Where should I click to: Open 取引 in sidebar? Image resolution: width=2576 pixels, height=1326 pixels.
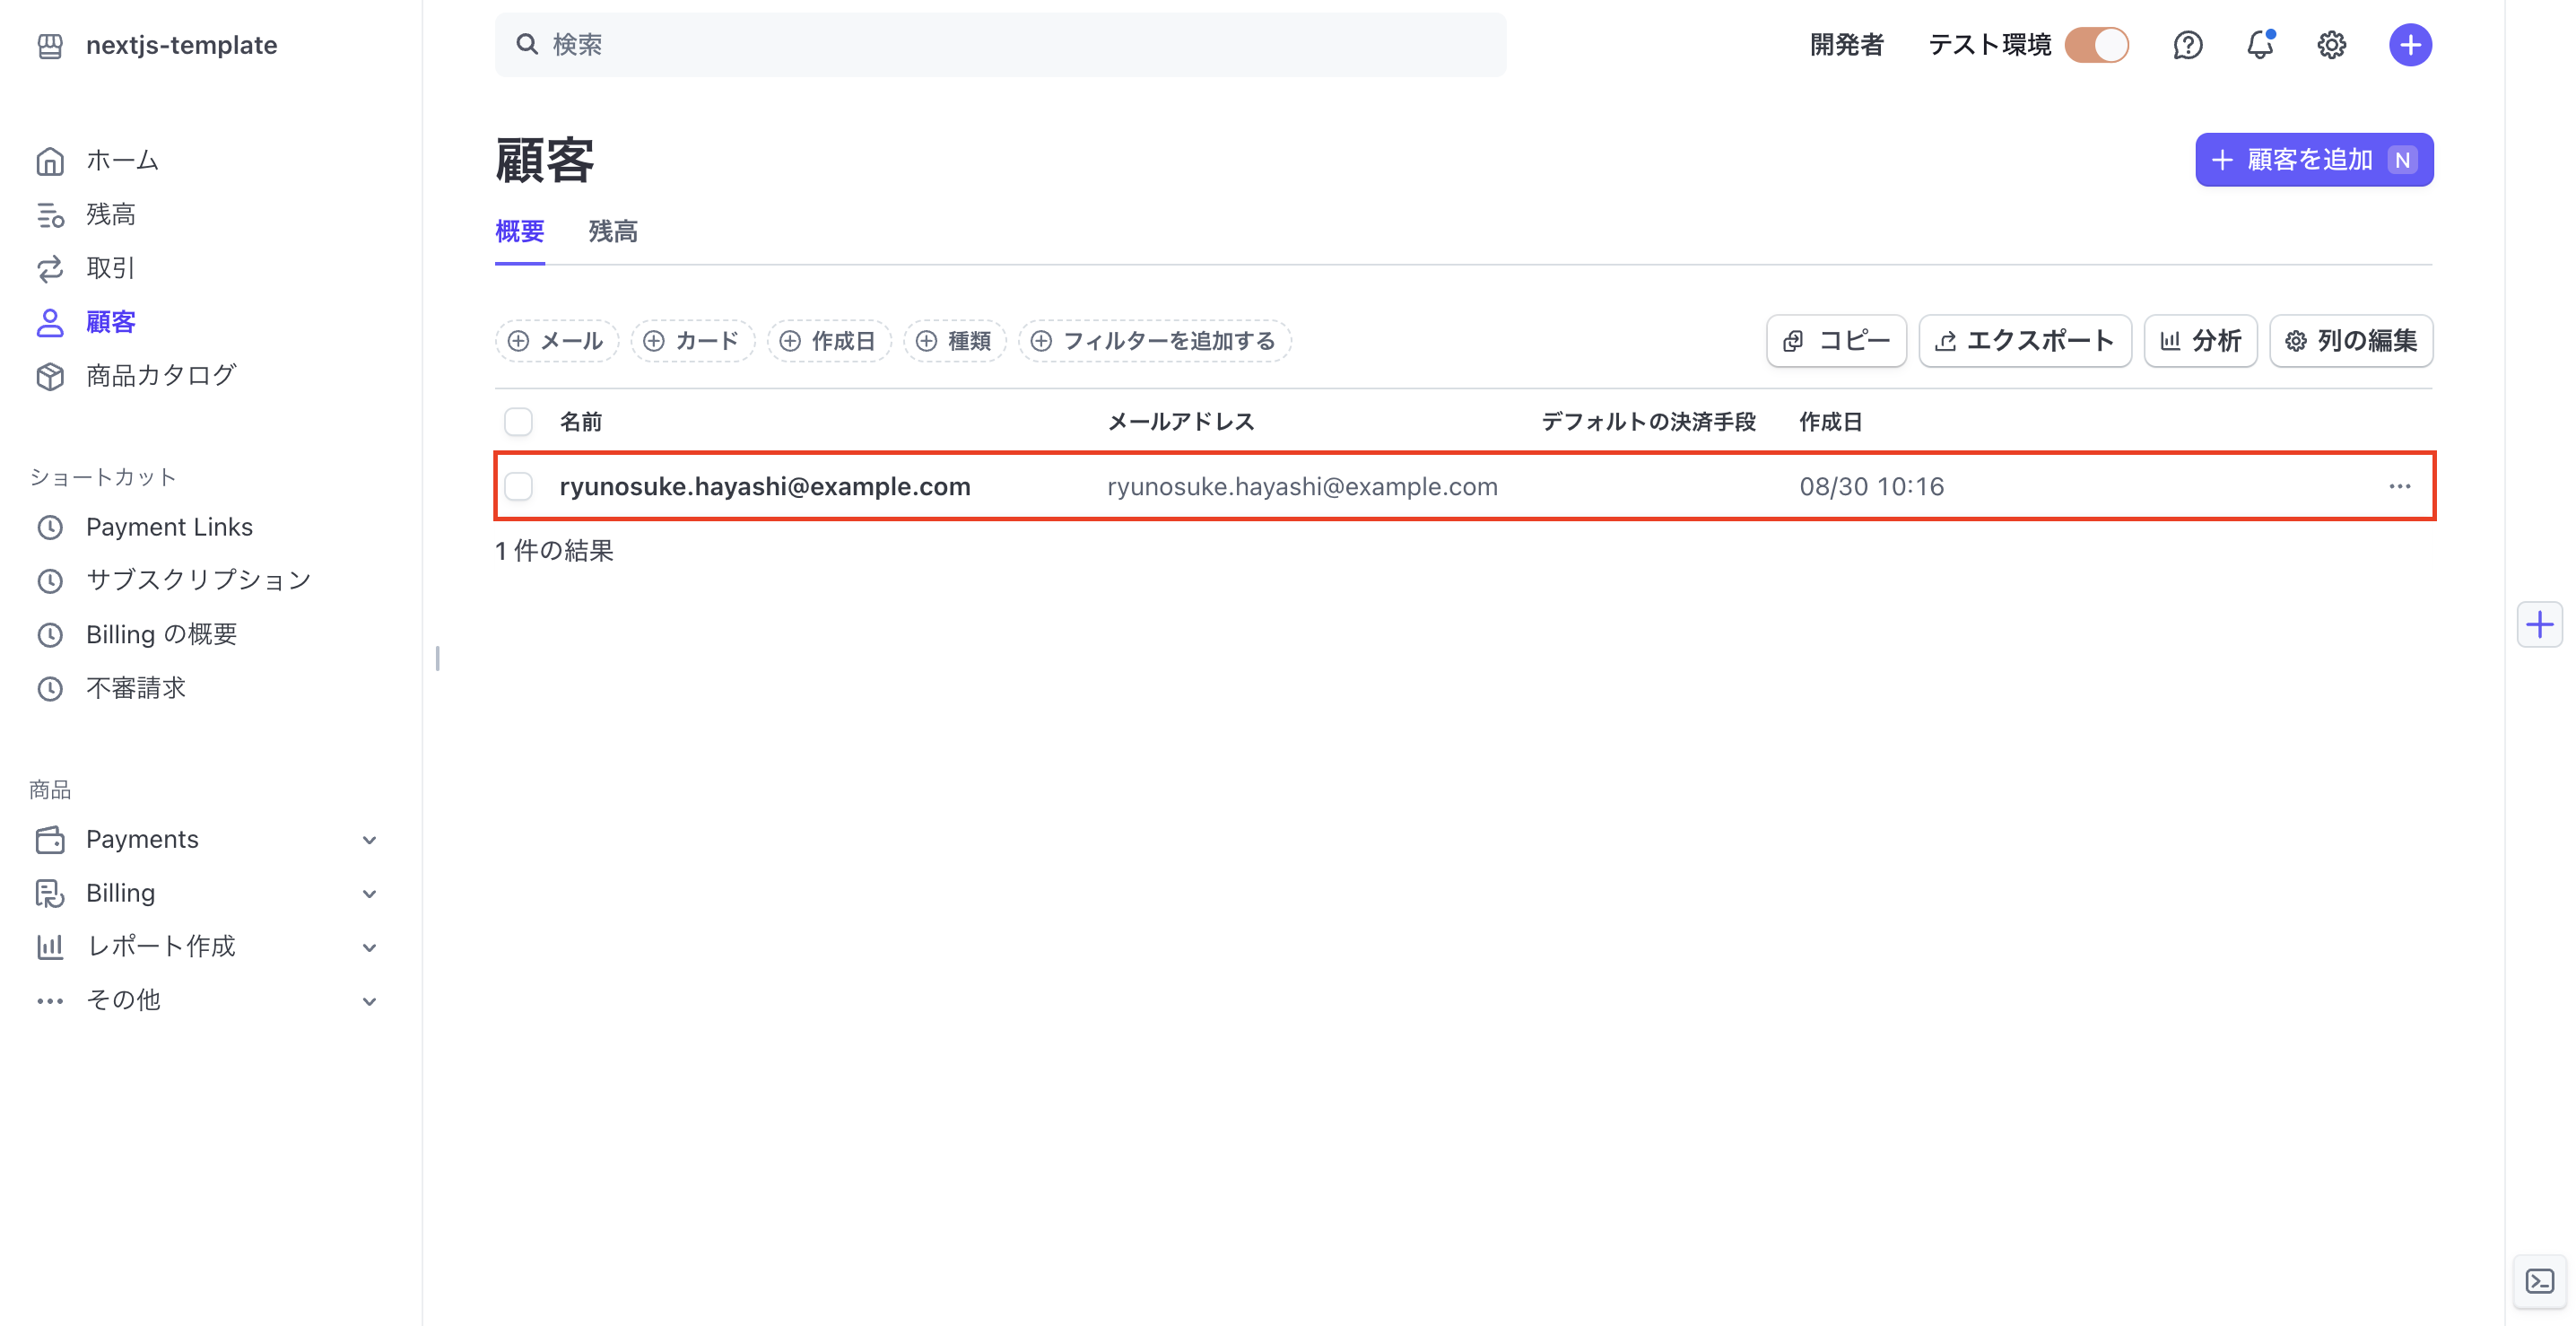click(x=110, y=268)
